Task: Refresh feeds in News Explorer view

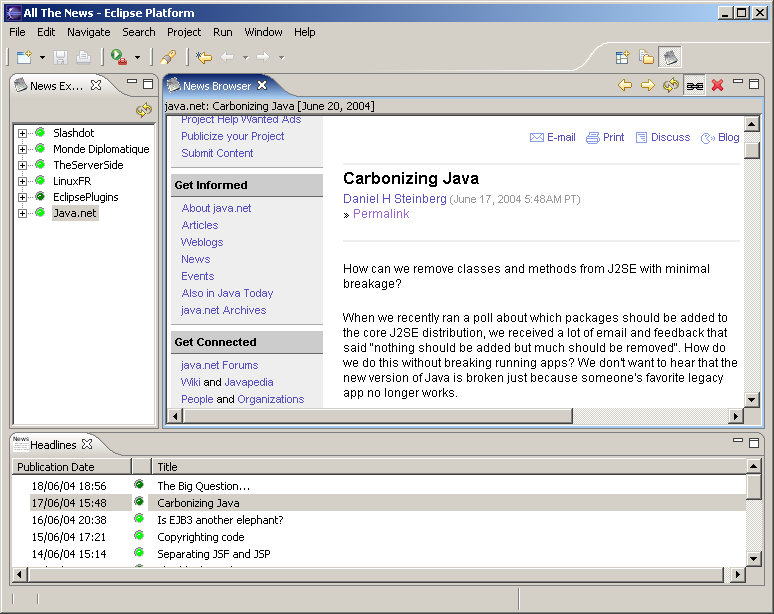Action: 144,110
